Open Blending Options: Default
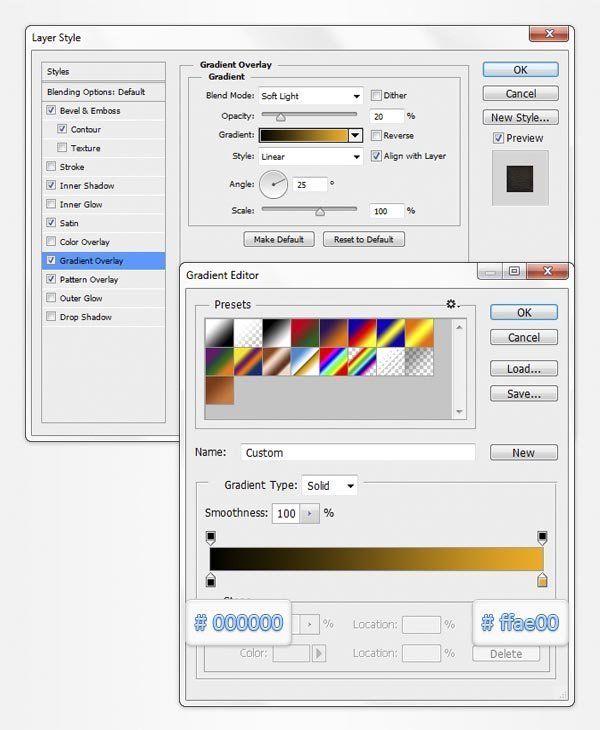600x730 pixels. pyautogui.click(x=103, y=92)
